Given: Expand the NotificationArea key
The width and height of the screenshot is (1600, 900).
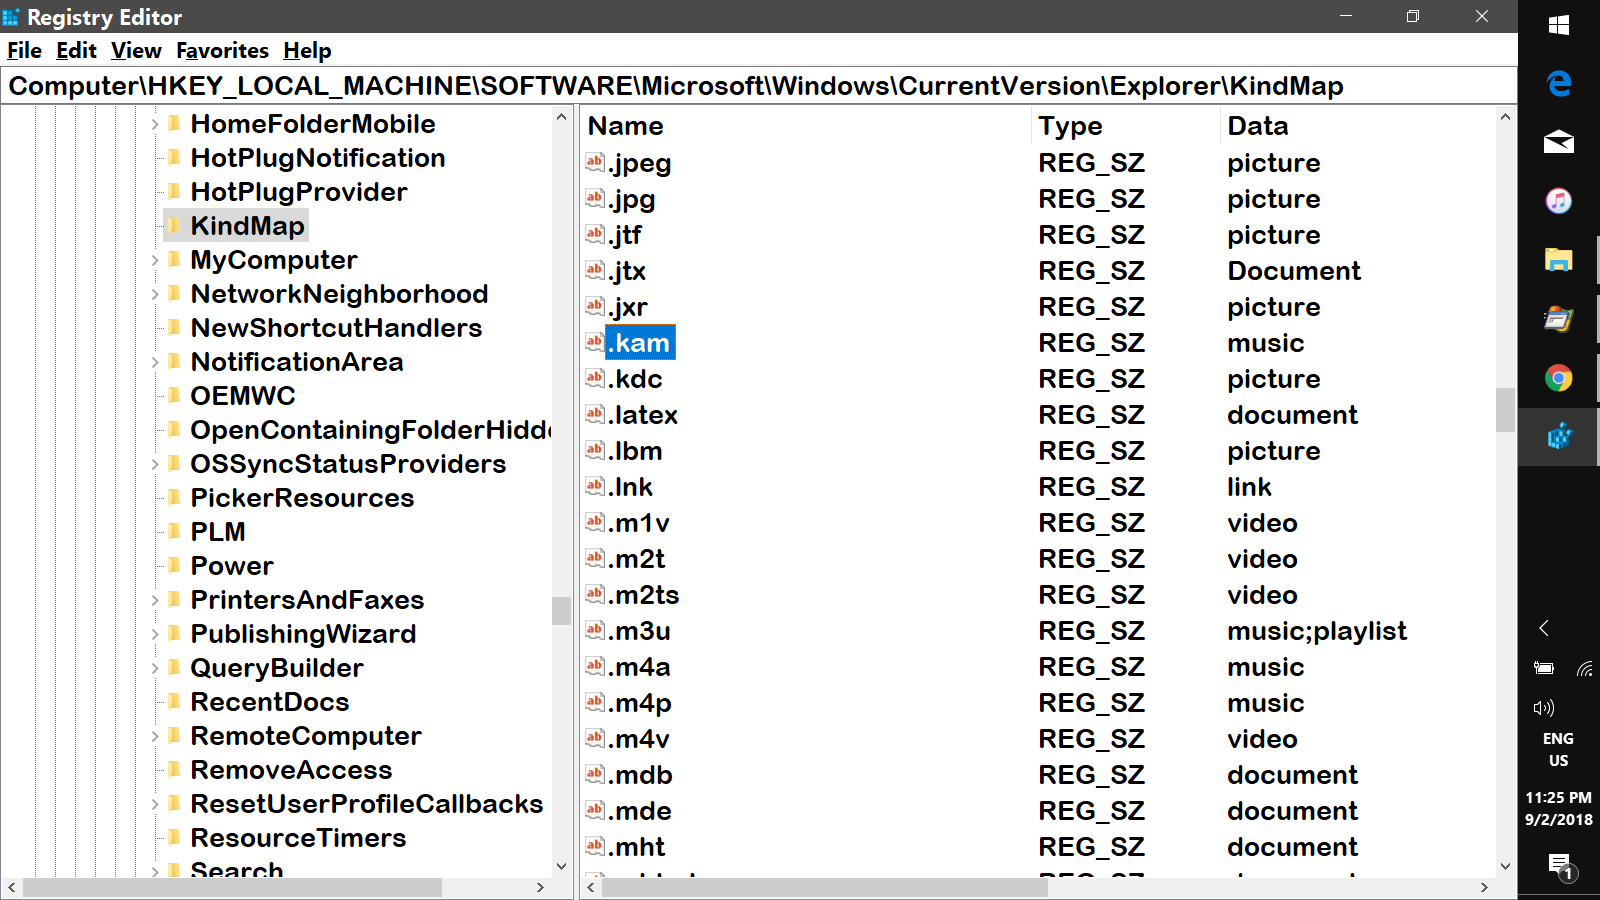Looking at the screenshot, I should tap(155, 362).
